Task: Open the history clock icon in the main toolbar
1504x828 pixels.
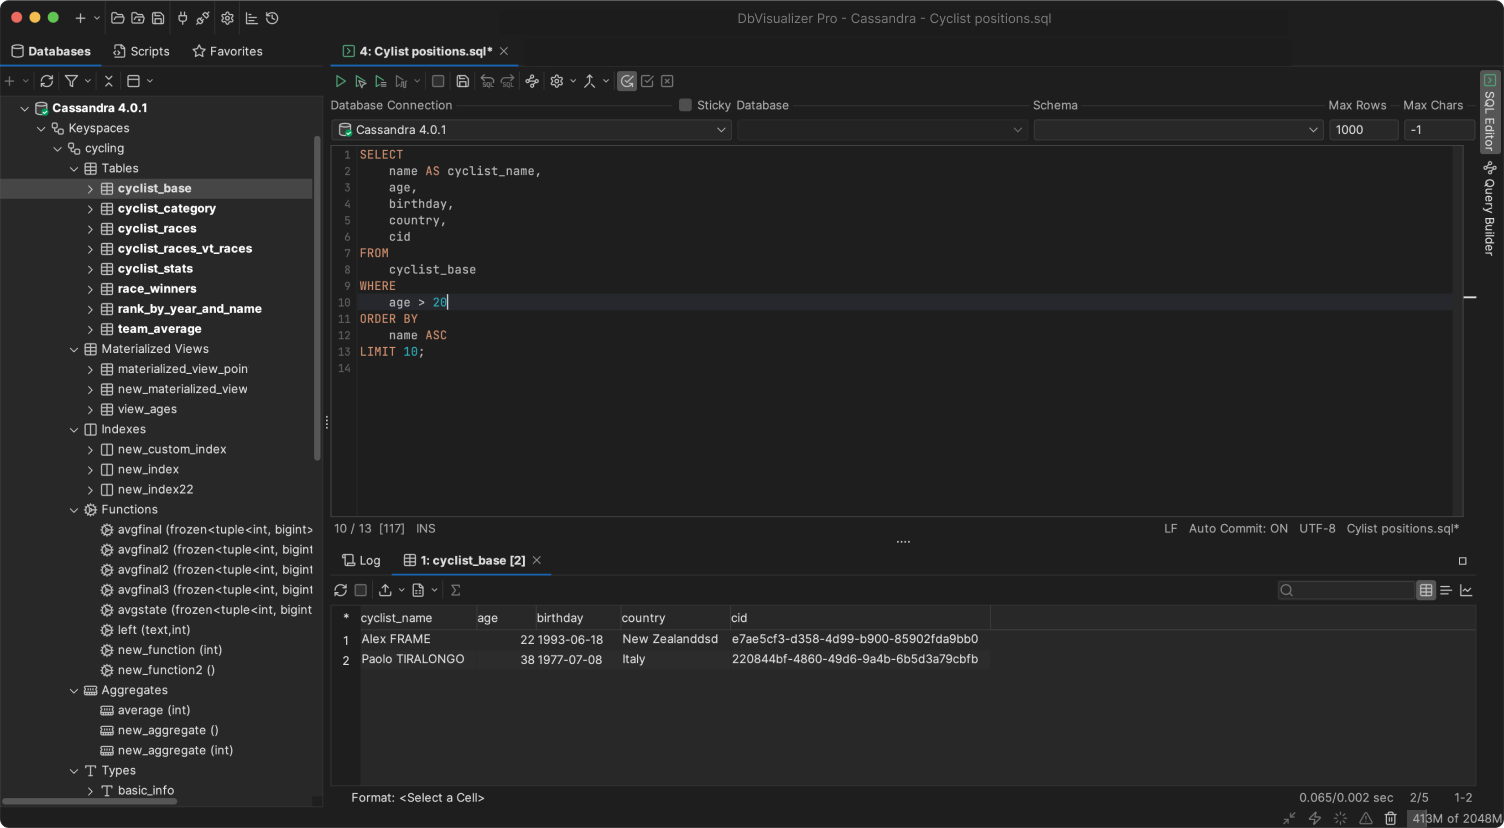Action: click(x=272, y=18)
